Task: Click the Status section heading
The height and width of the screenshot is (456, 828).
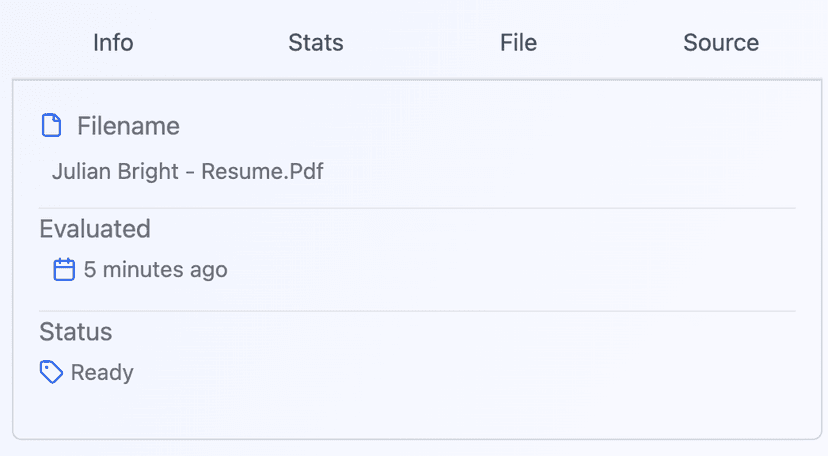Action: pyautogui.click(x=76, y=332)
